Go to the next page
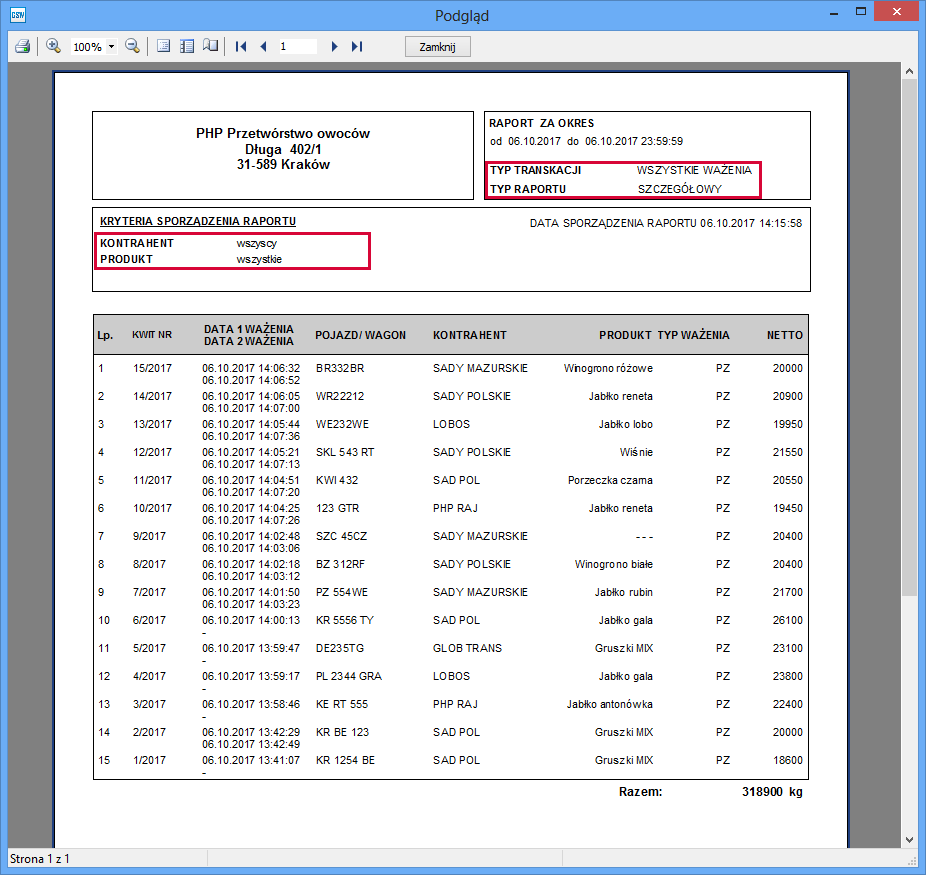 [x=334, y=47]
